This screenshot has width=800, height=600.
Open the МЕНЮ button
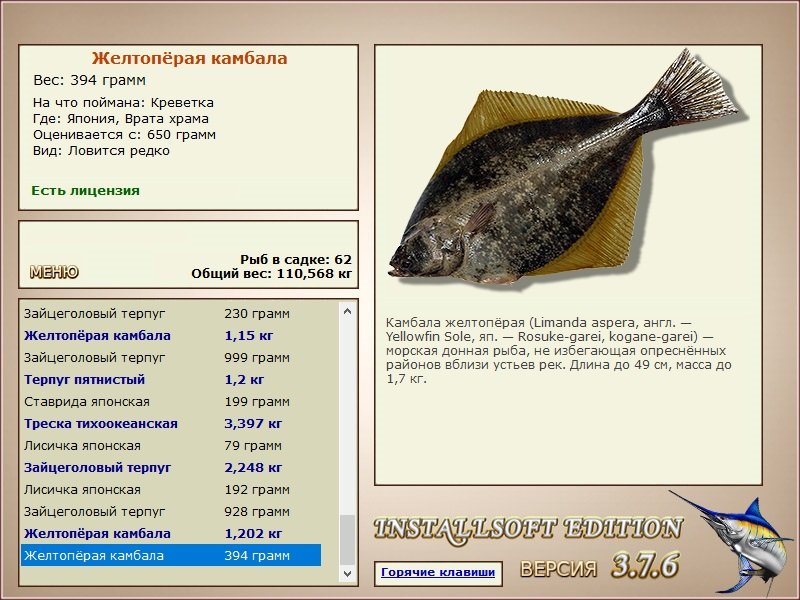[x=54, y=272]
